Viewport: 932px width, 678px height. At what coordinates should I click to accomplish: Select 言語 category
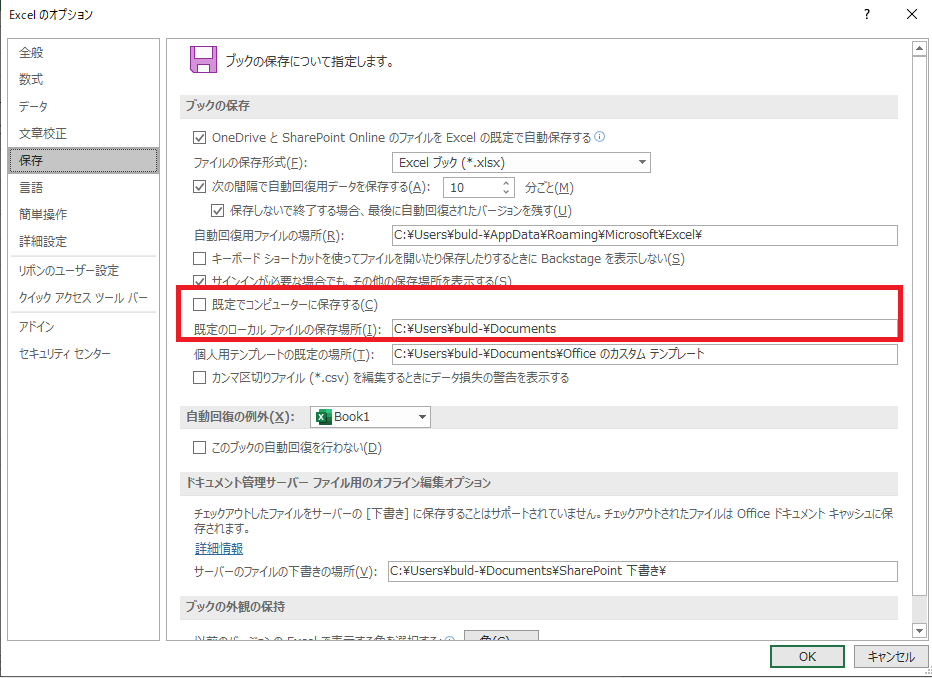pyautogui.click(x=84, y=187)
